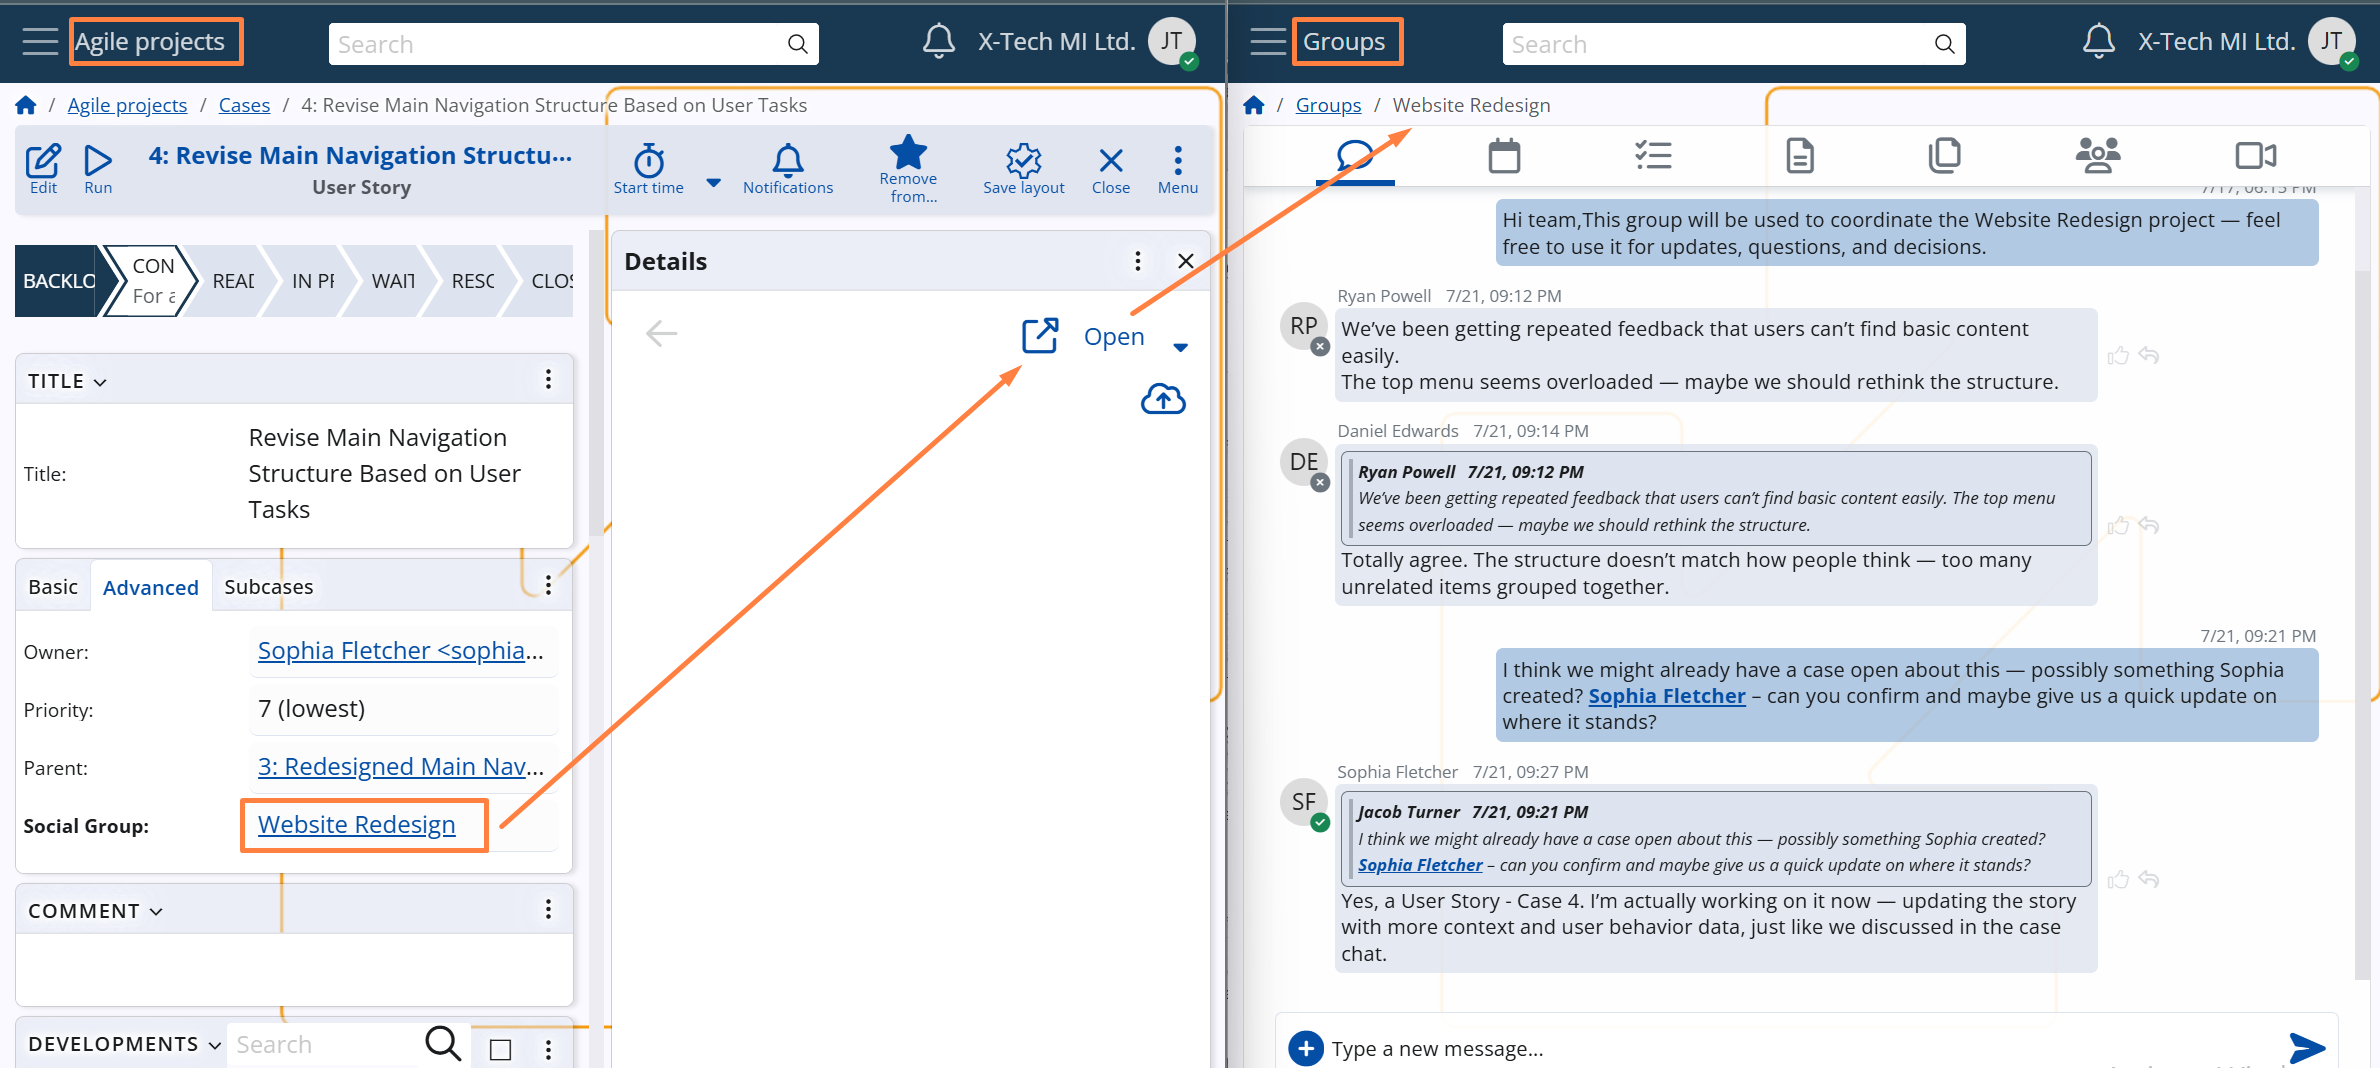Send the message with the arrow icon
This screenshot has height=1068, width=2380.
2307,1047
